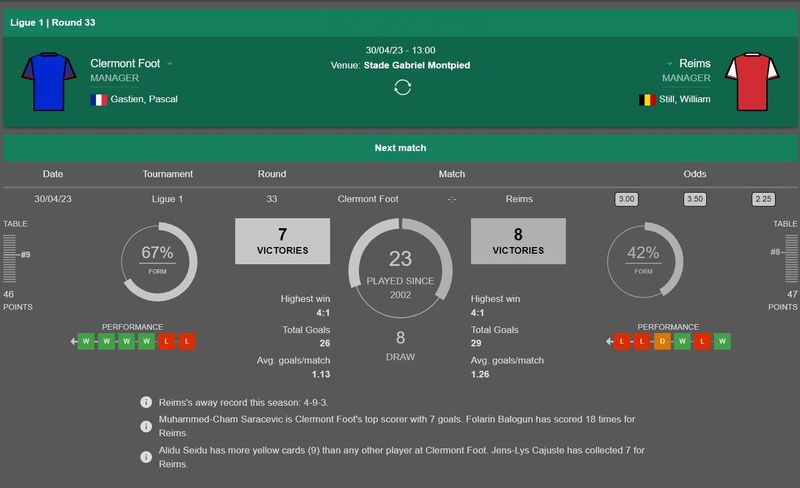Open the Next match section header
The height and width of the screenshot is (488, 800).
400,148
